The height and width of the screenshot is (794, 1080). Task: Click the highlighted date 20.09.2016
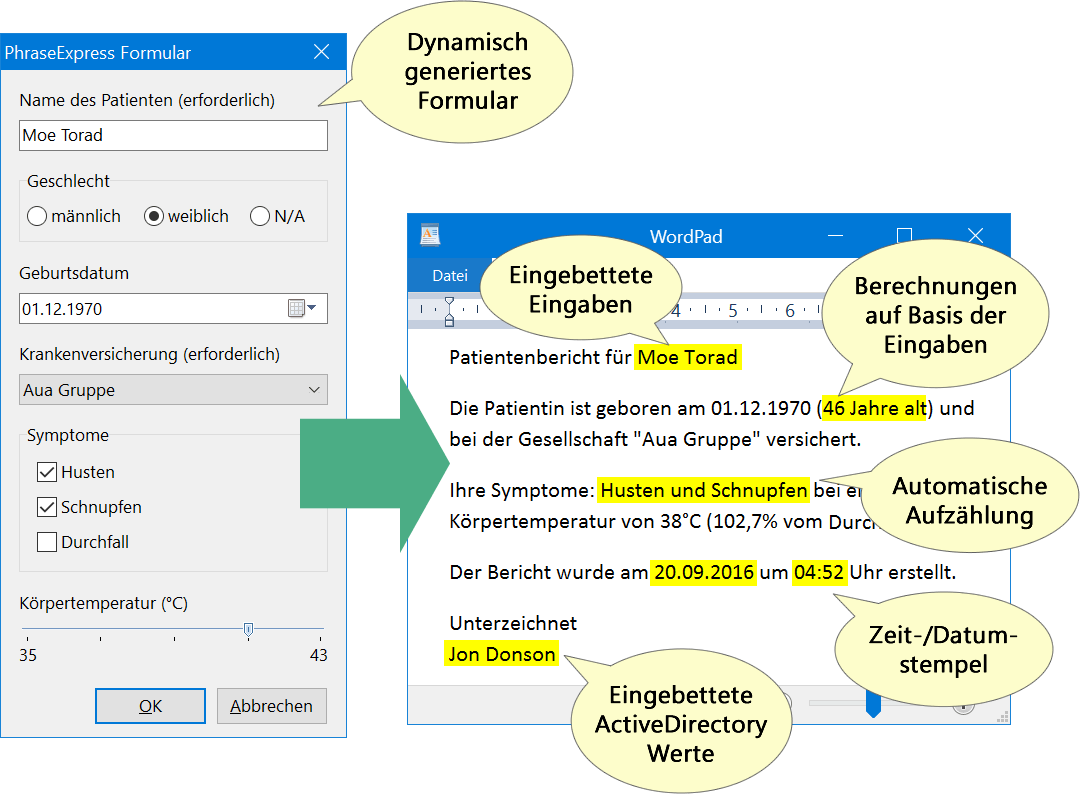(x=703, y=572)
